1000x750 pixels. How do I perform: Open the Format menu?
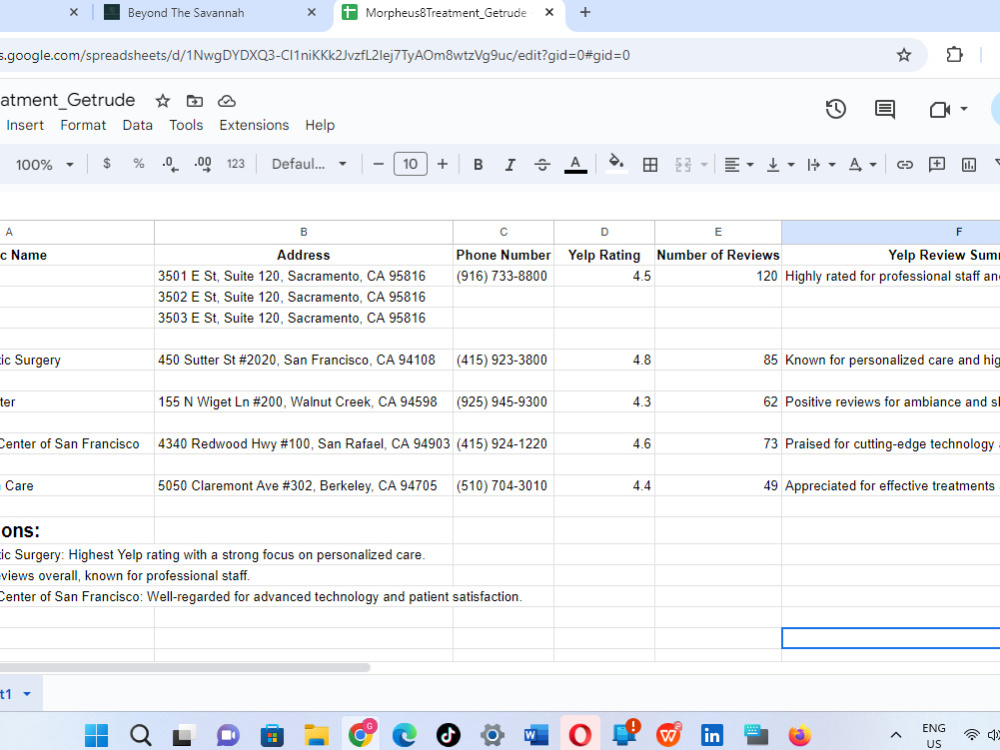83,125
